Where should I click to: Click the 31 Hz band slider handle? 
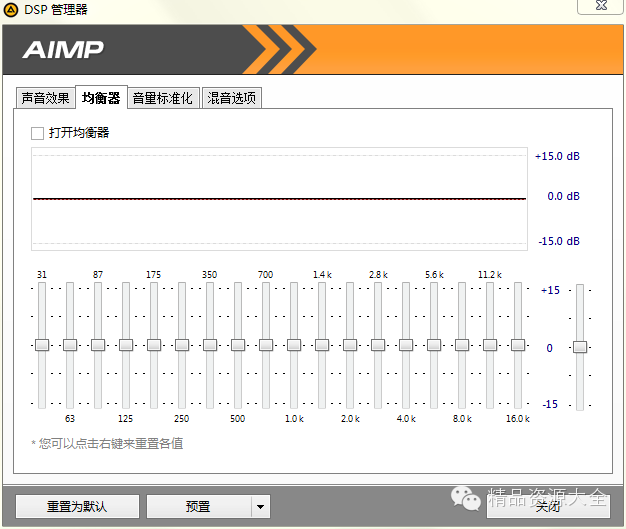click(42, 345)
